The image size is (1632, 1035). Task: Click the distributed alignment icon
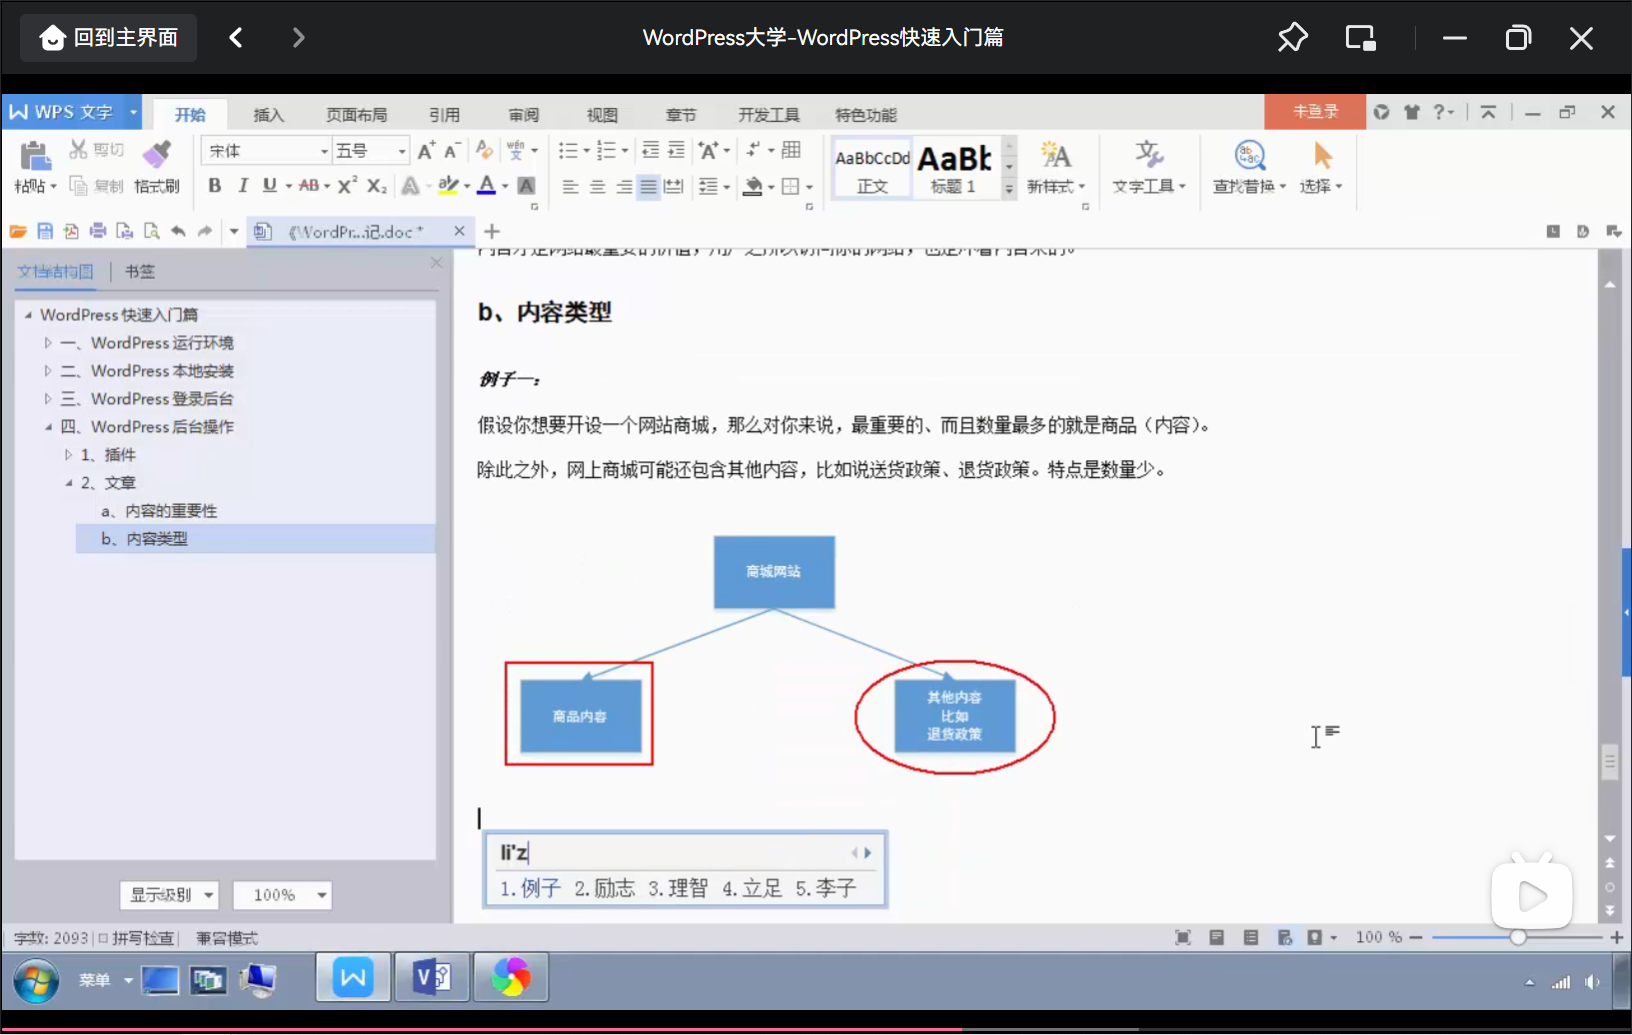tap(674, 186)
